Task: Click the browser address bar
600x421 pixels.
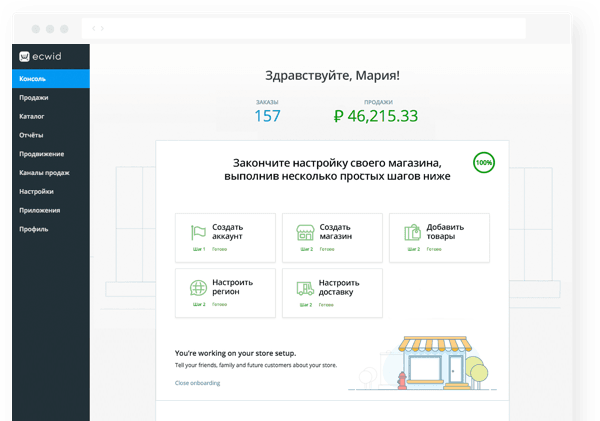Action: (304, 28)
